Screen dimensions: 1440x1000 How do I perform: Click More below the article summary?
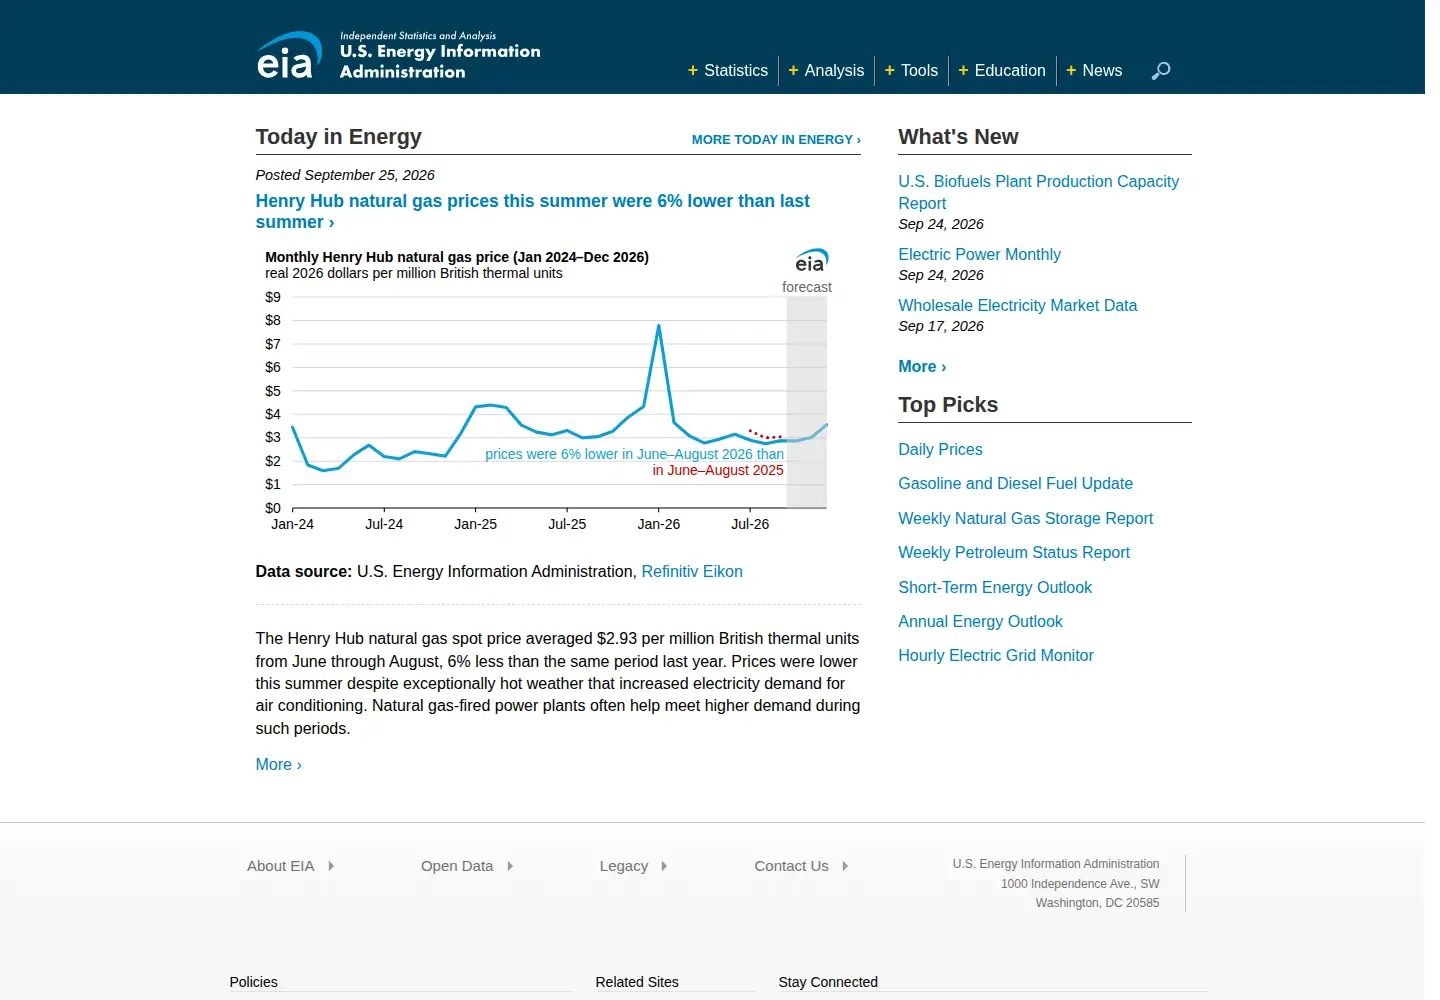(x=278, y=765)
